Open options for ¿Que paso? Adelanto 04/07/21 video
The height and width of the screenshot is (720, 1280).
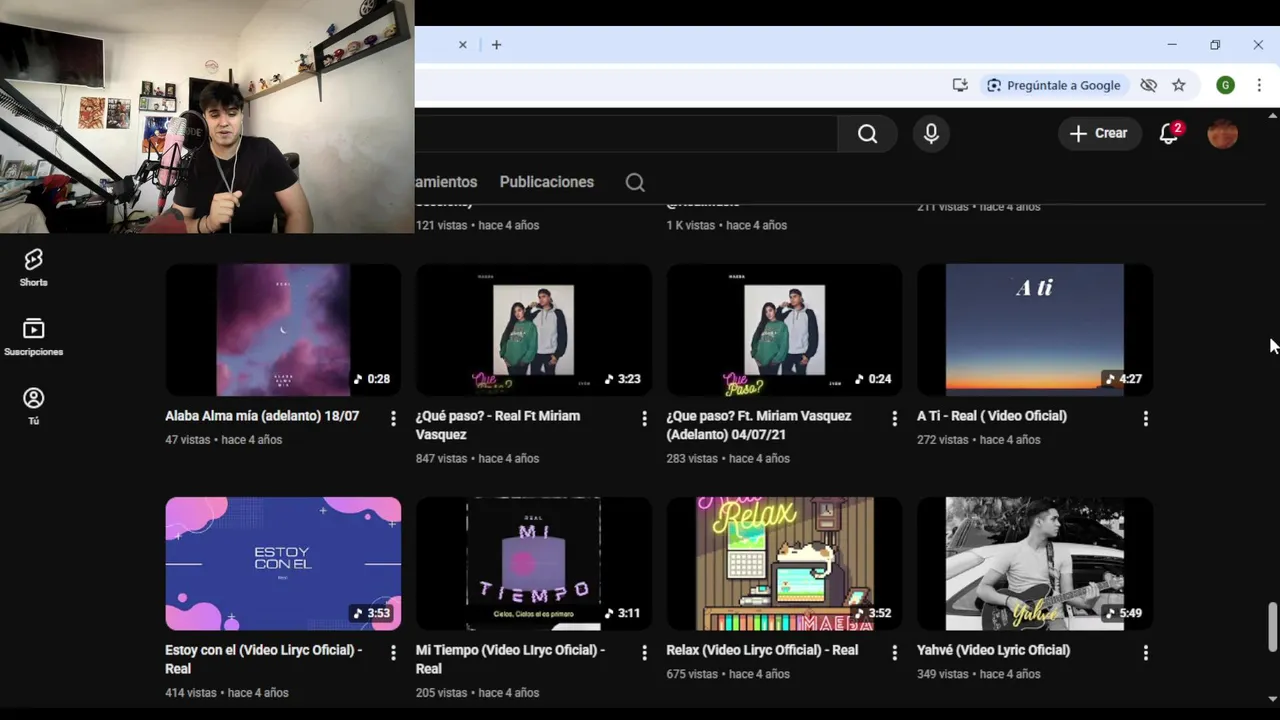tap(895, 419)
